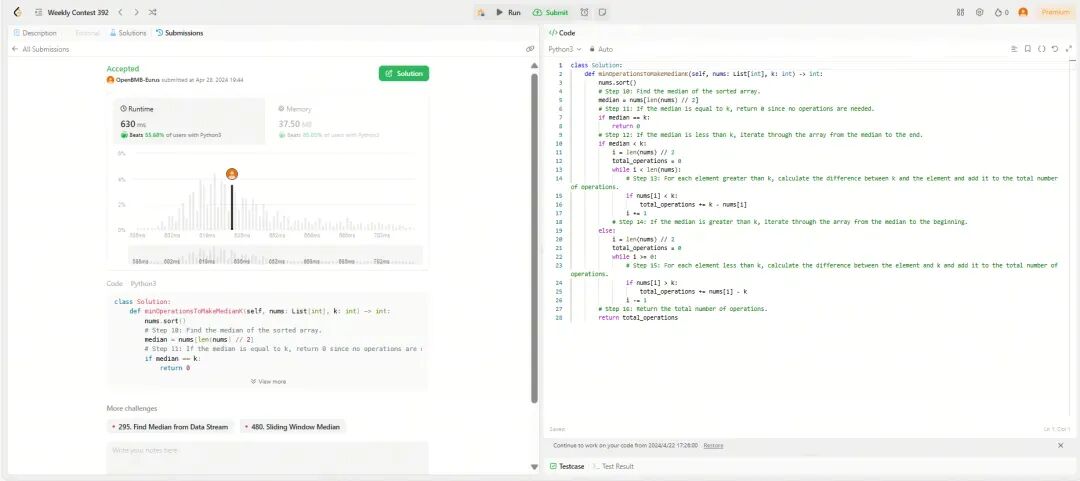The image size is (1080, 481).
Task: Reset code with the undo arrow icon
Action: click(x=1055, y=49)
